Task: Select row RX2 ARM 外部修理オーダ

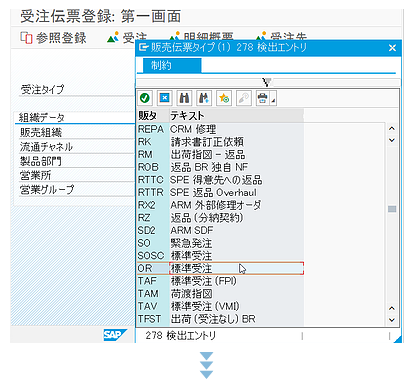Action: click(220, 205)
